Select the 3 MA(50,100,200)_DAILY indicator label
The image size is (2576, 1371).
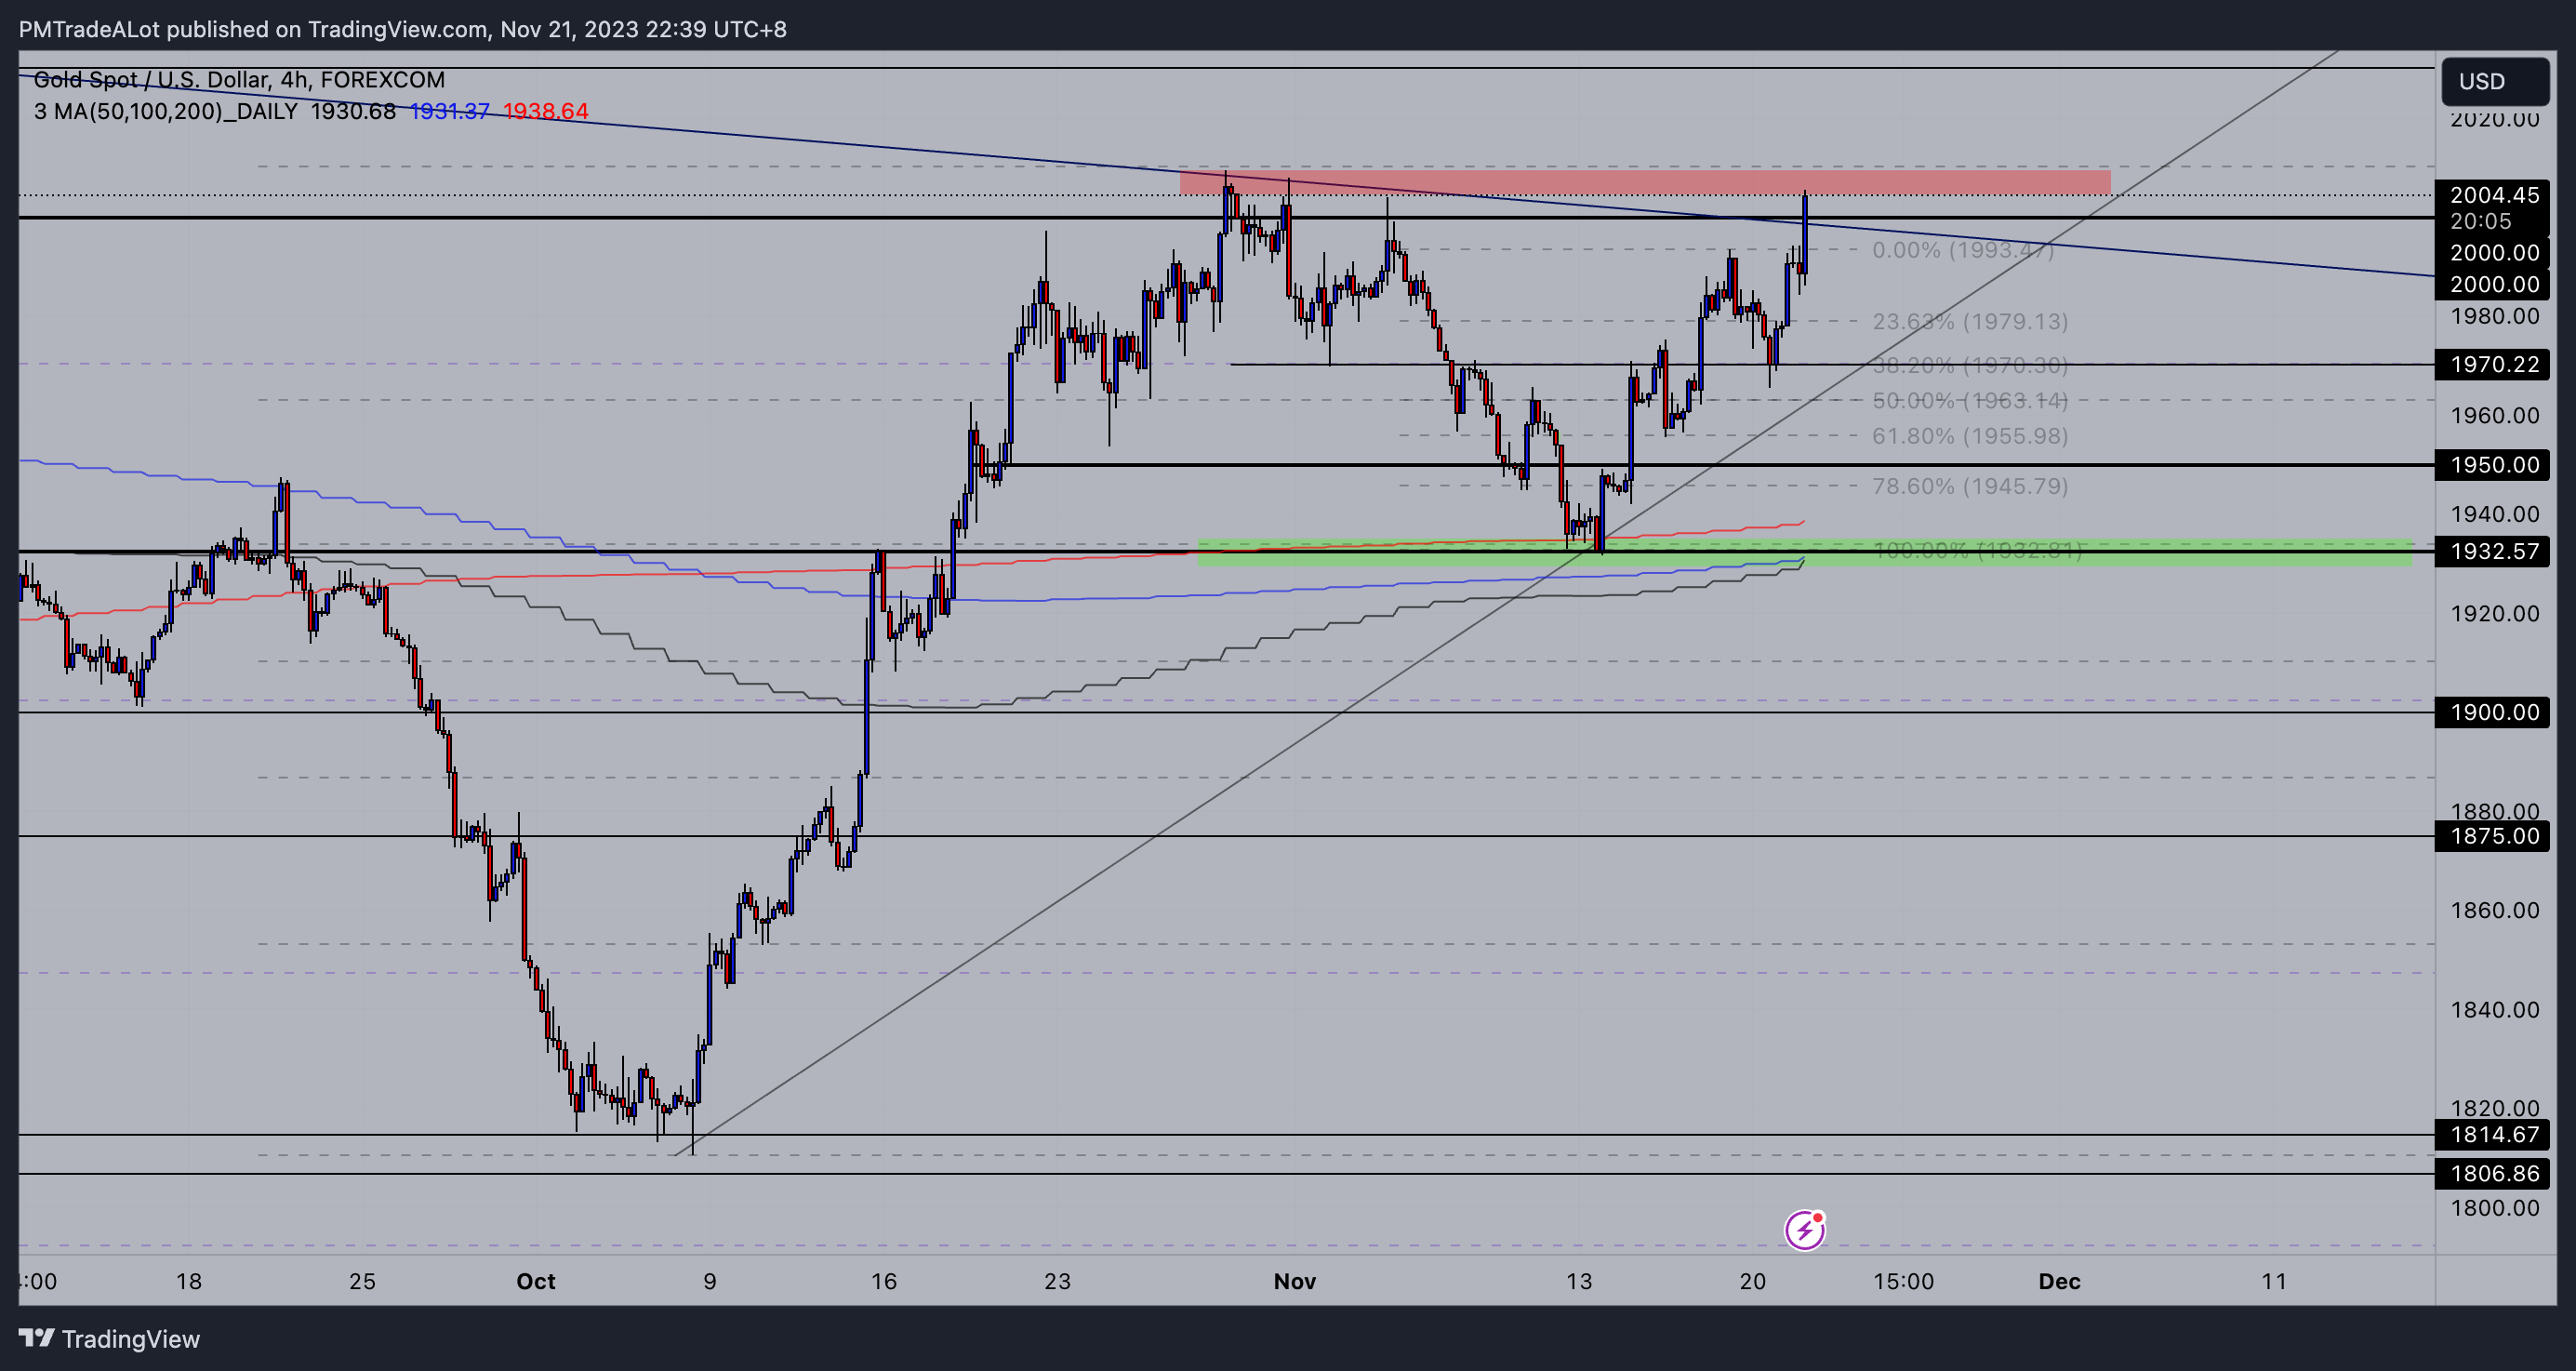click(x=165, y=111)
